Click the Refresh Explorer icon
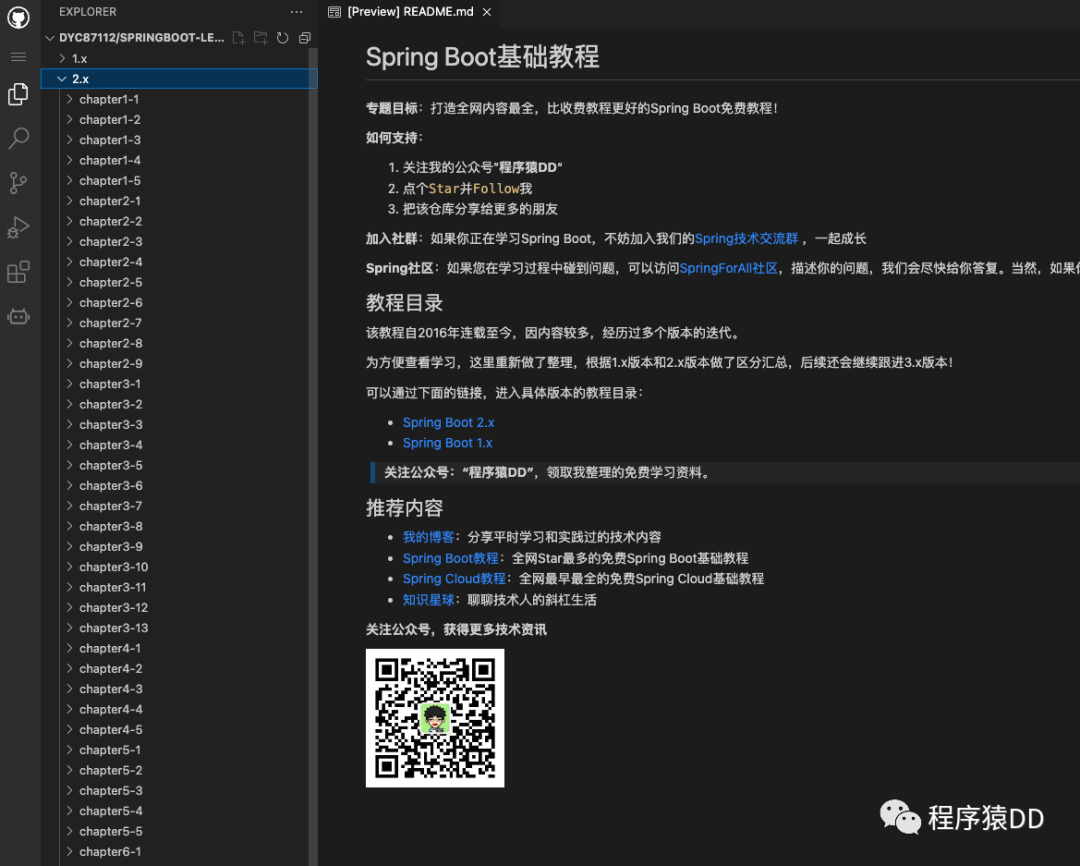The image size is (1080, 866). point(282,38)
